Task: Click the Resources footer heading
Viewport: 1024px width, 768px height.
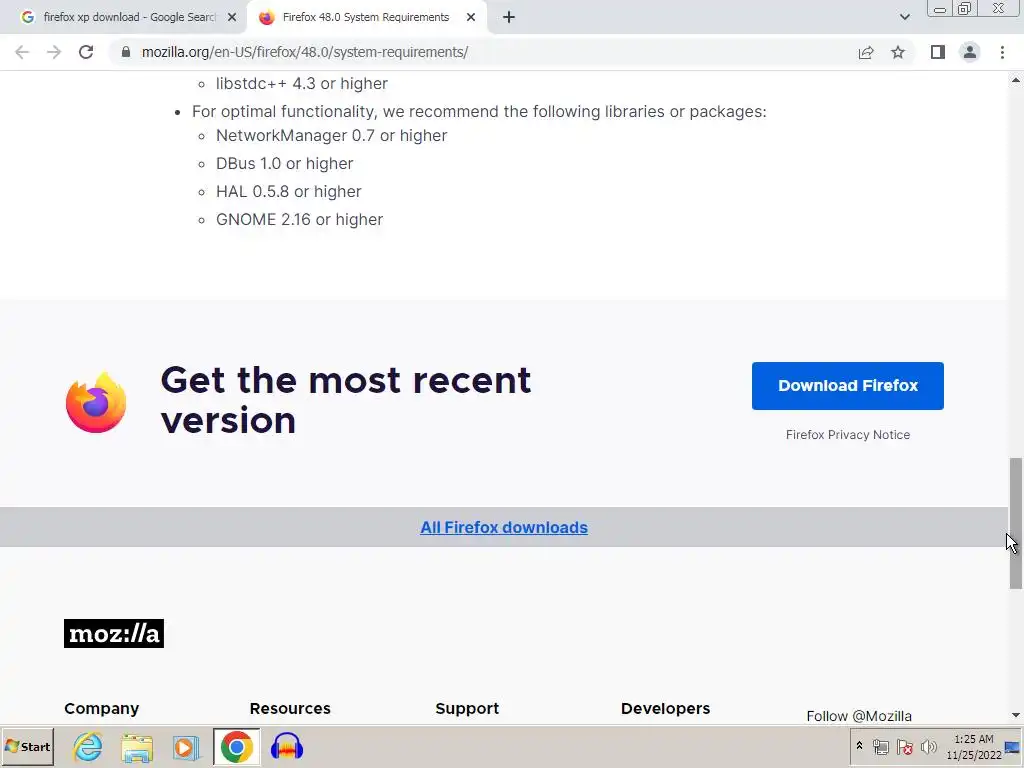Action: coord(290,709)
